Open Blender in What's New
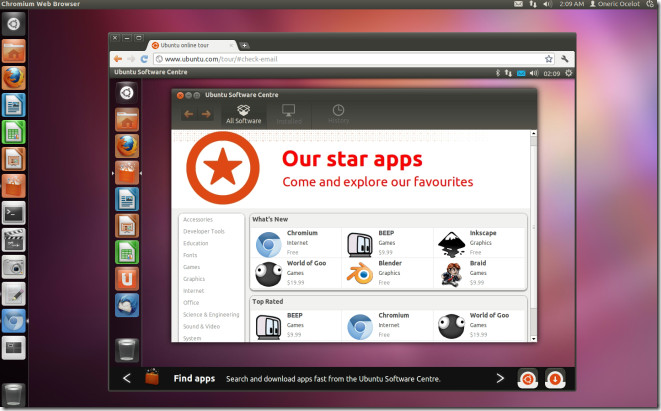 tap(387, 273)
